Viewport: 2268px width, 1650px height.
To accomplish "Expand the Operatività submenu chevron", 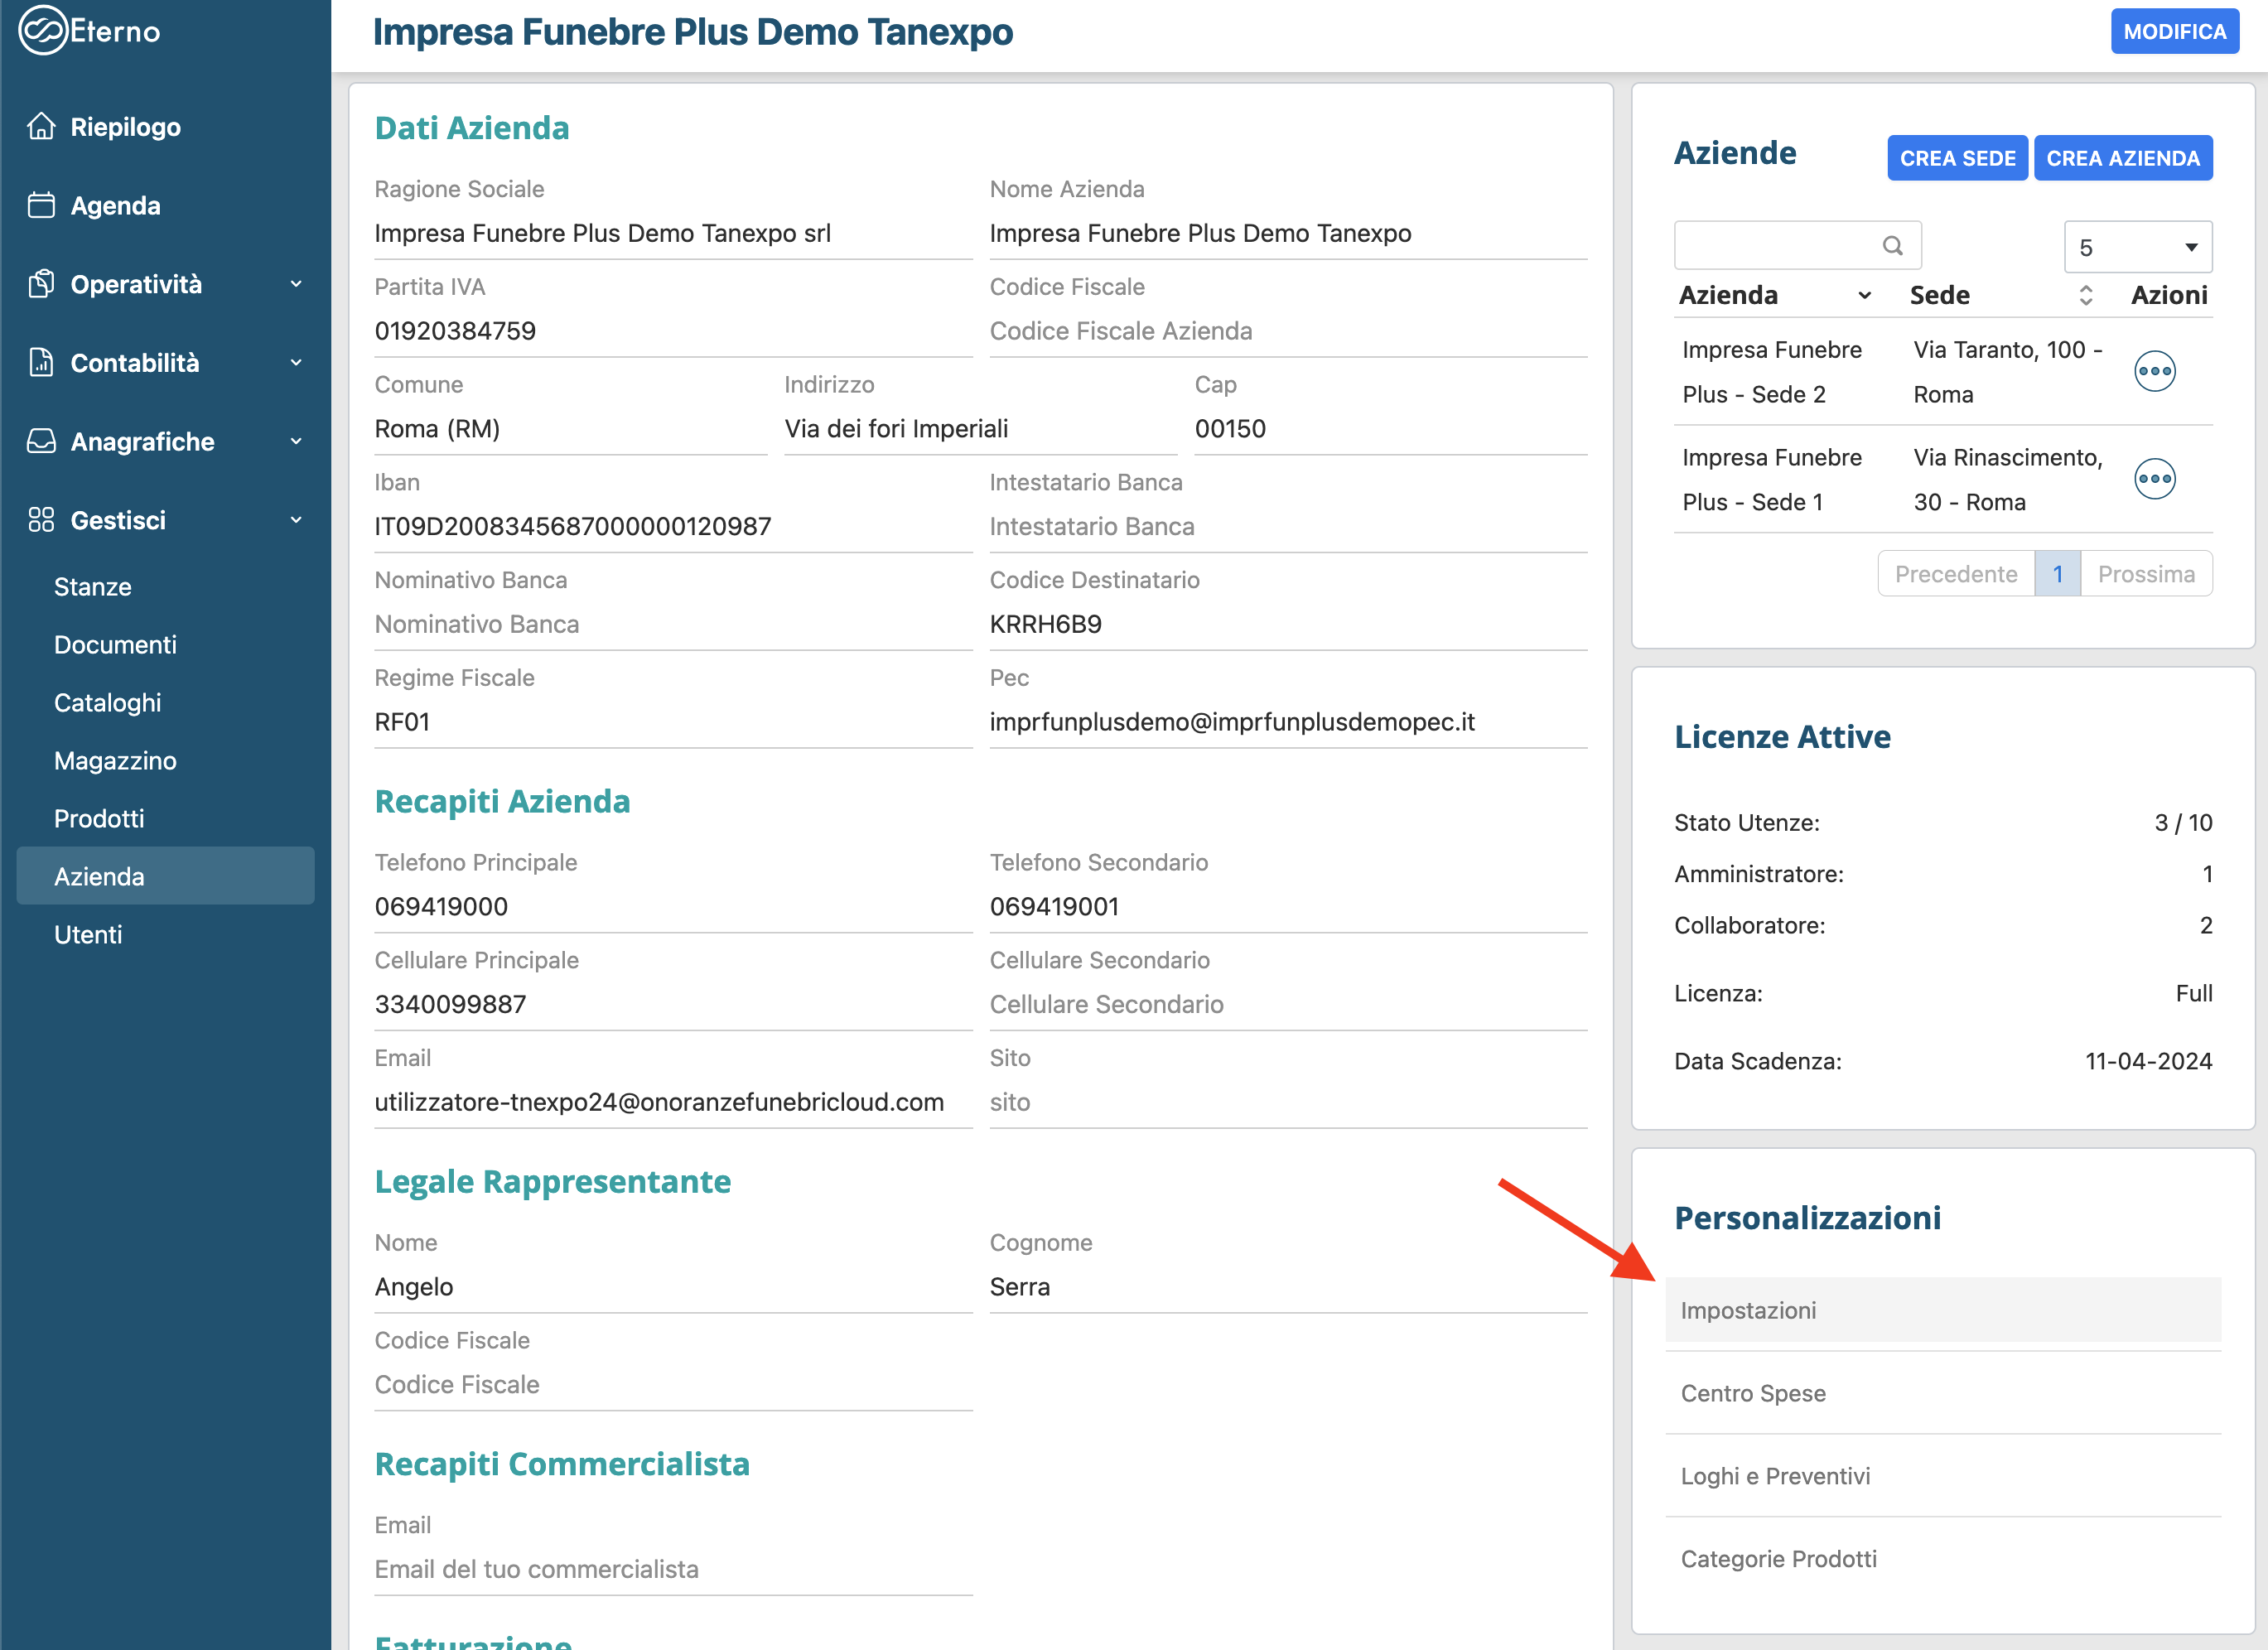I will pos(296,284).
